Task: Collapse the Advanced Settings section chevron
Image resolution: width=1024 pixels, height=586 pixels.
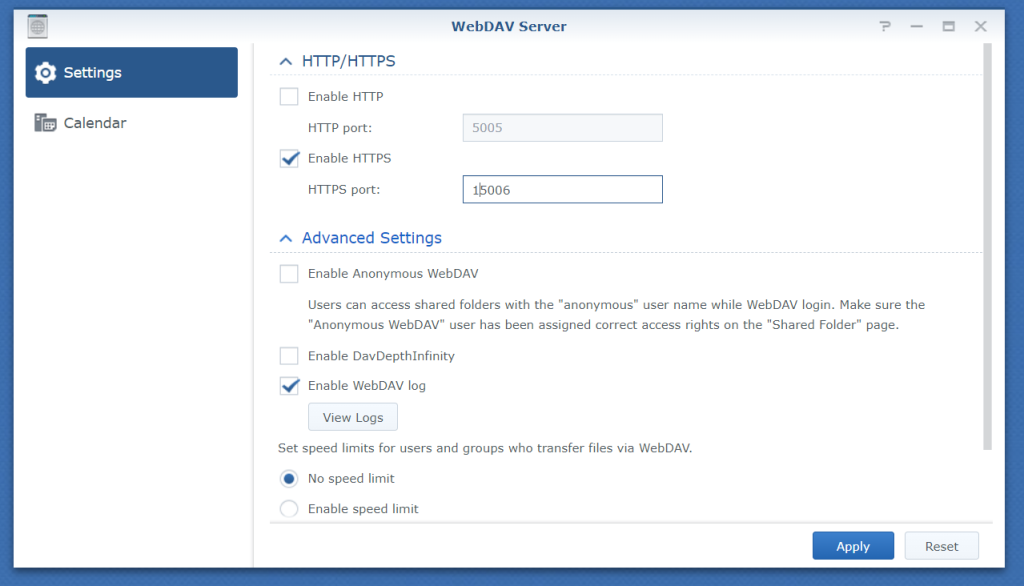Action: pyautogui.click(x=285, y=238)
